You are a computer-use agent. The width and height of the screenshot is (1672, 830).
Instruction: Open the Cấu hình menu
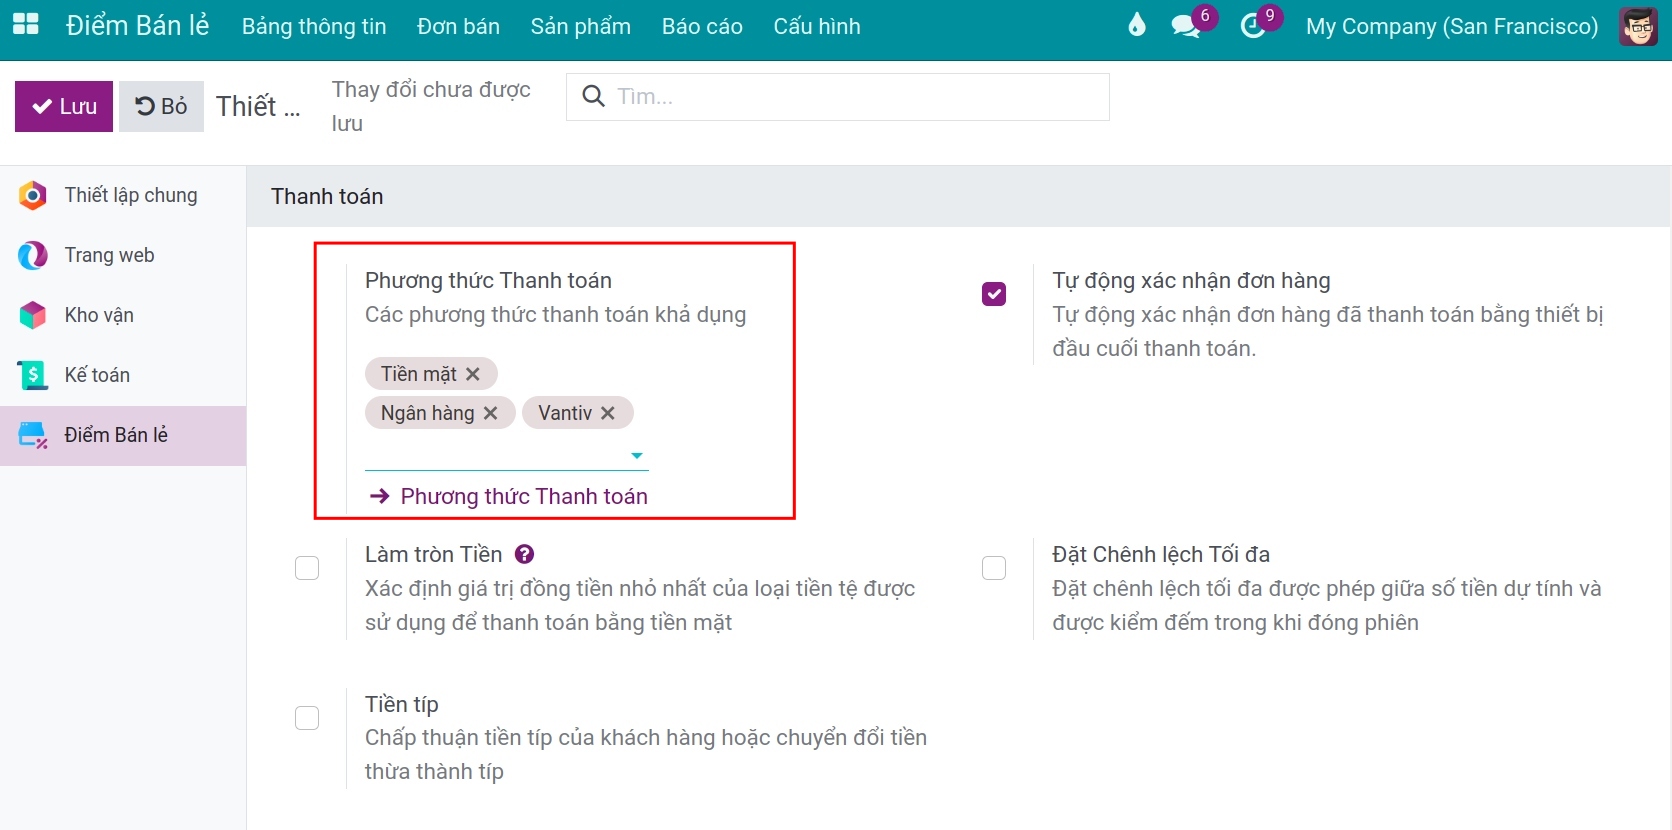817,26
